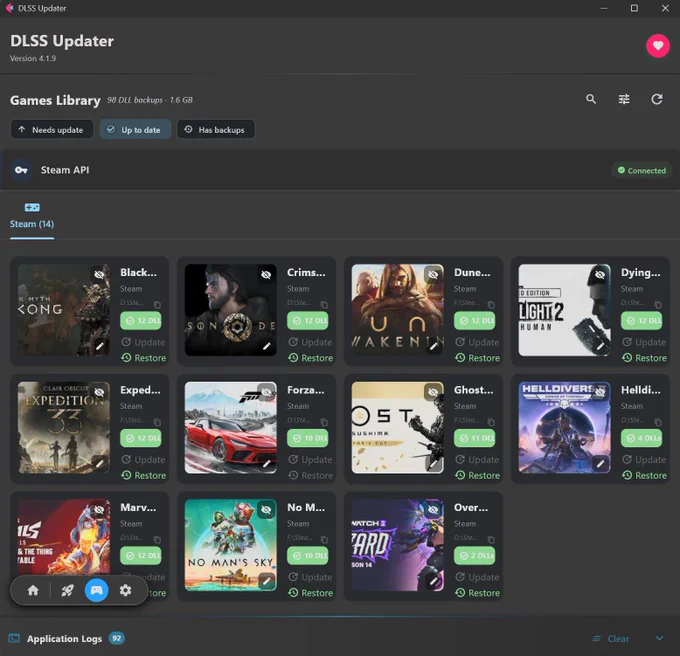Screen dimensions: 680x656
Task: Restore Helldivers 2 DLLs
Action: [644, 475]
